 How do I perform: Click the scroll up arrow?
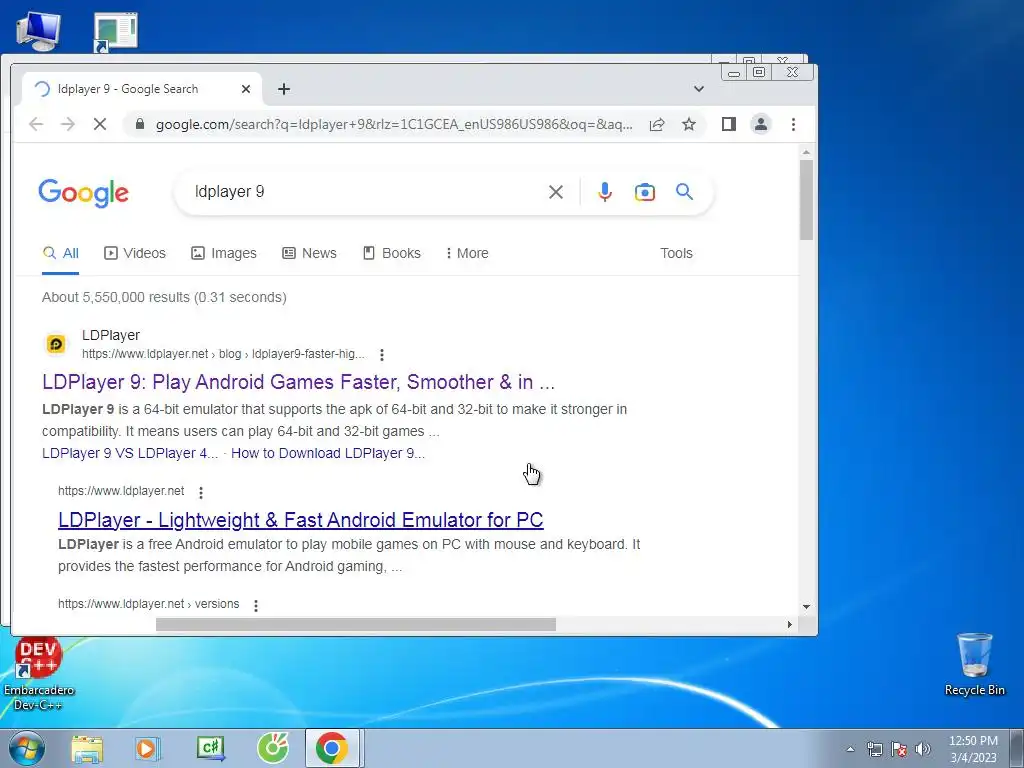pyautogui.click(x=807, y=152)
